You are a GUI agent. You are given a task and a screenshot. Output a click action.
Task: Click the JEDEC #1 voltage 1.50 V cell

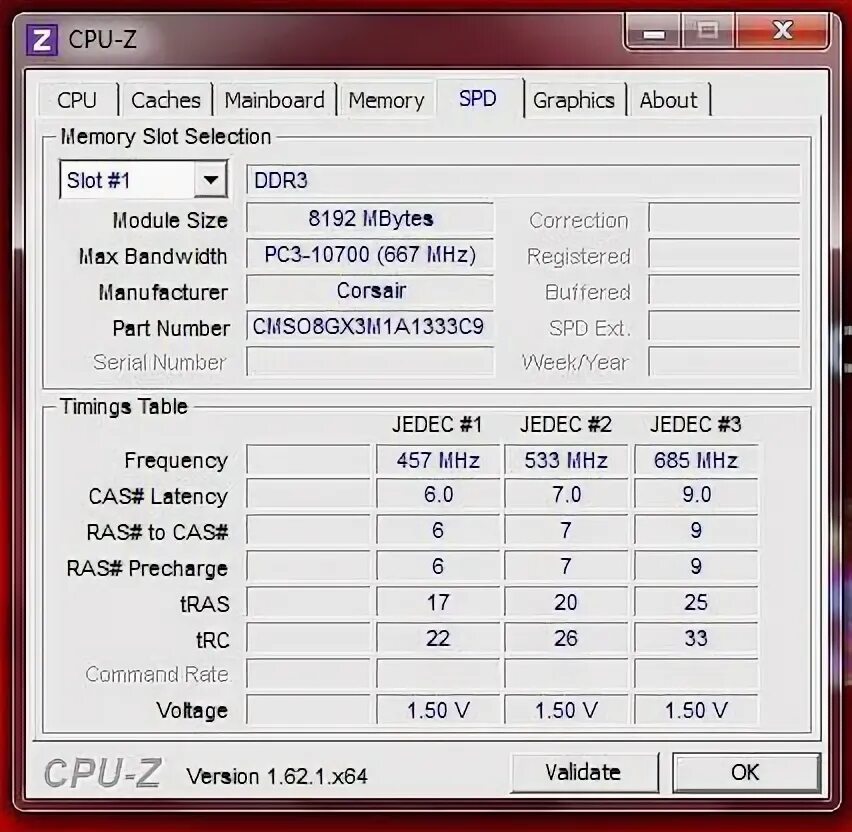[x=438, y=710]
